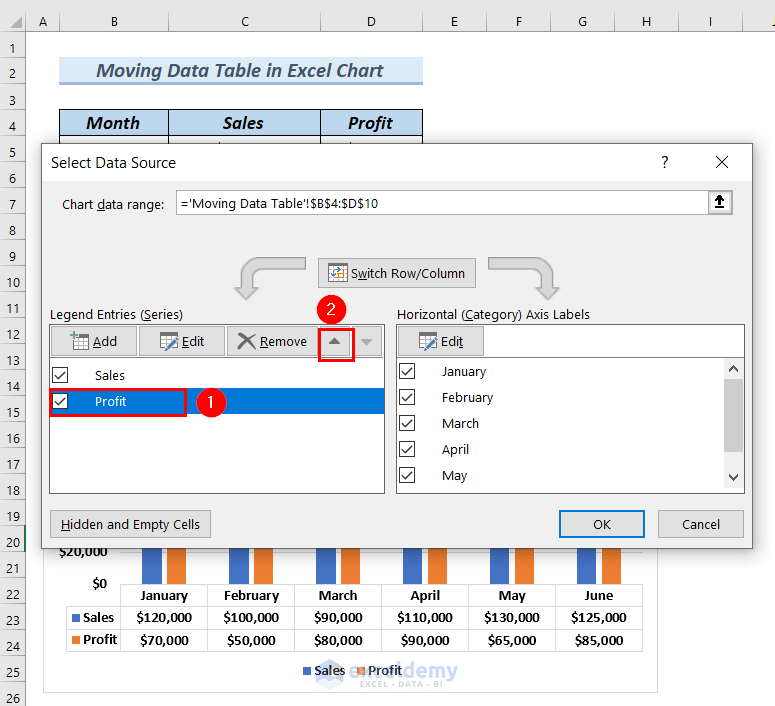Select the Profit series entry
The image size is (775, 706).
point(217,401)
